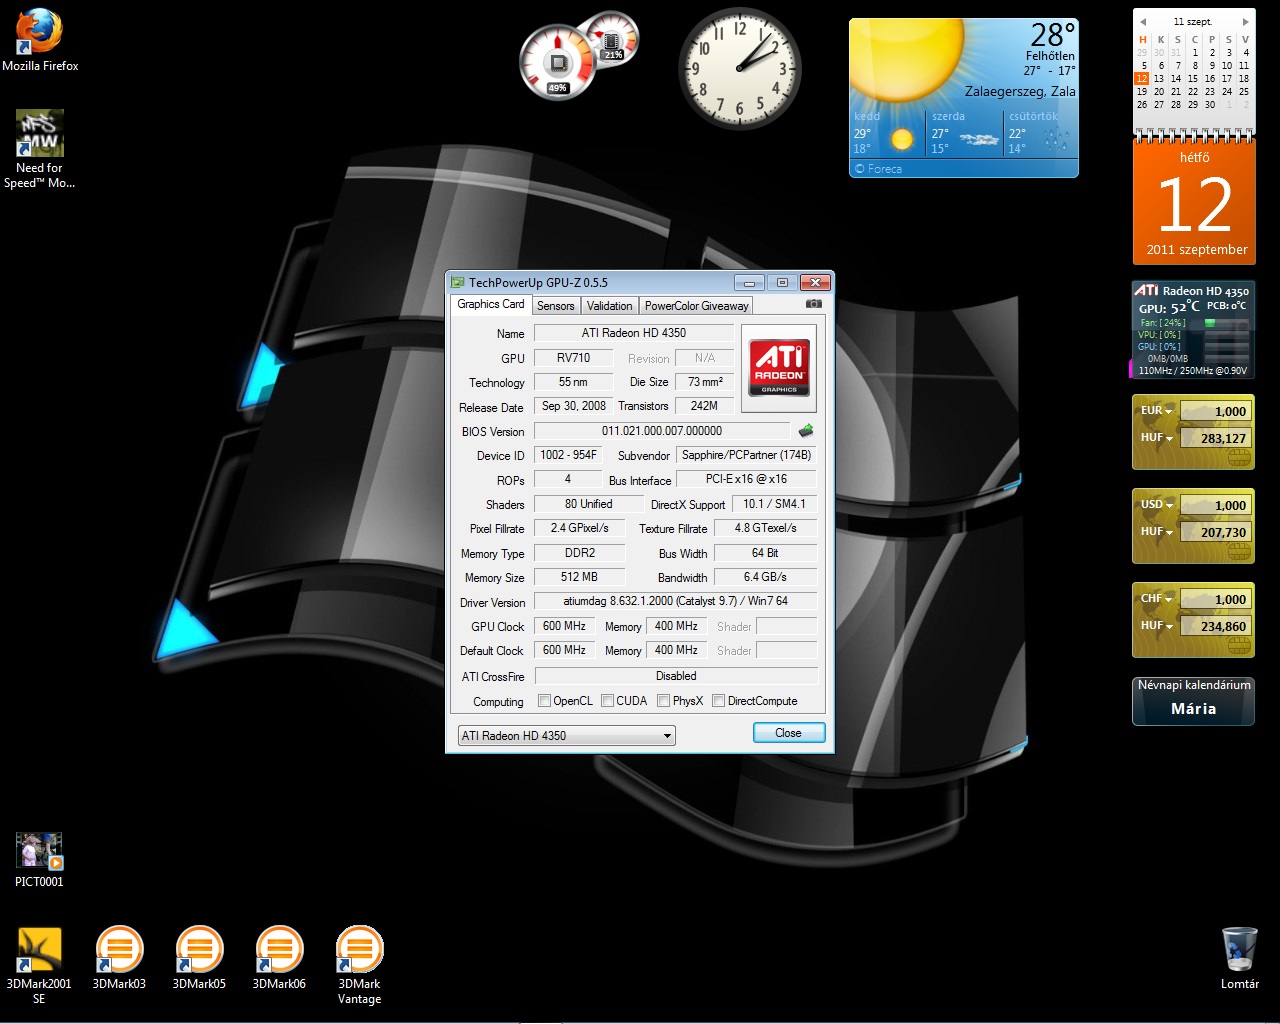
Task: Select today's date 12 in mini calendar
Action: 1141,78
